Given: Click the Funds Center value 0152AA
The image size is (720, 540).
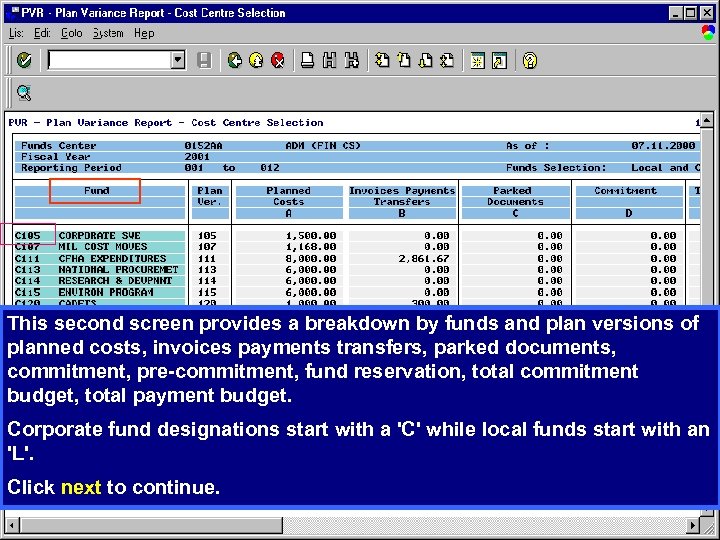Looking at the screenshot, I should [x=203, y=146].
